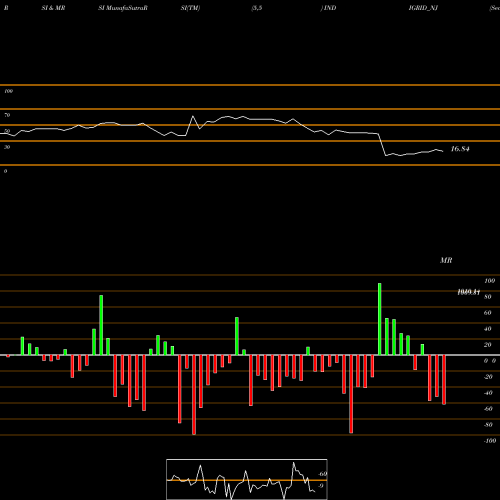This screenshot has width=500, height=500.
Task: Click the header text 'SI(TM)'
Action: pyautogui.click(x=190, y=8)
